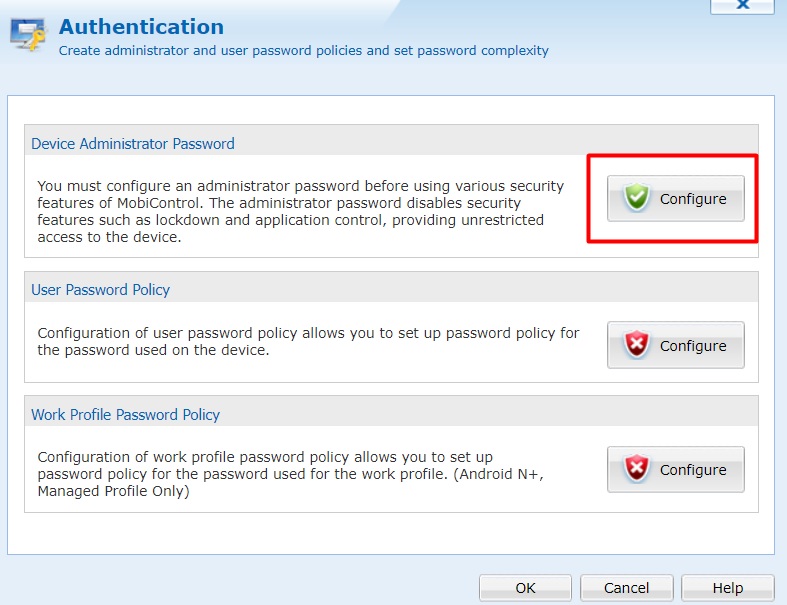Configure the Device Administrator Password
The height and width of the screenshot is (605, 787).
[675, 198]
